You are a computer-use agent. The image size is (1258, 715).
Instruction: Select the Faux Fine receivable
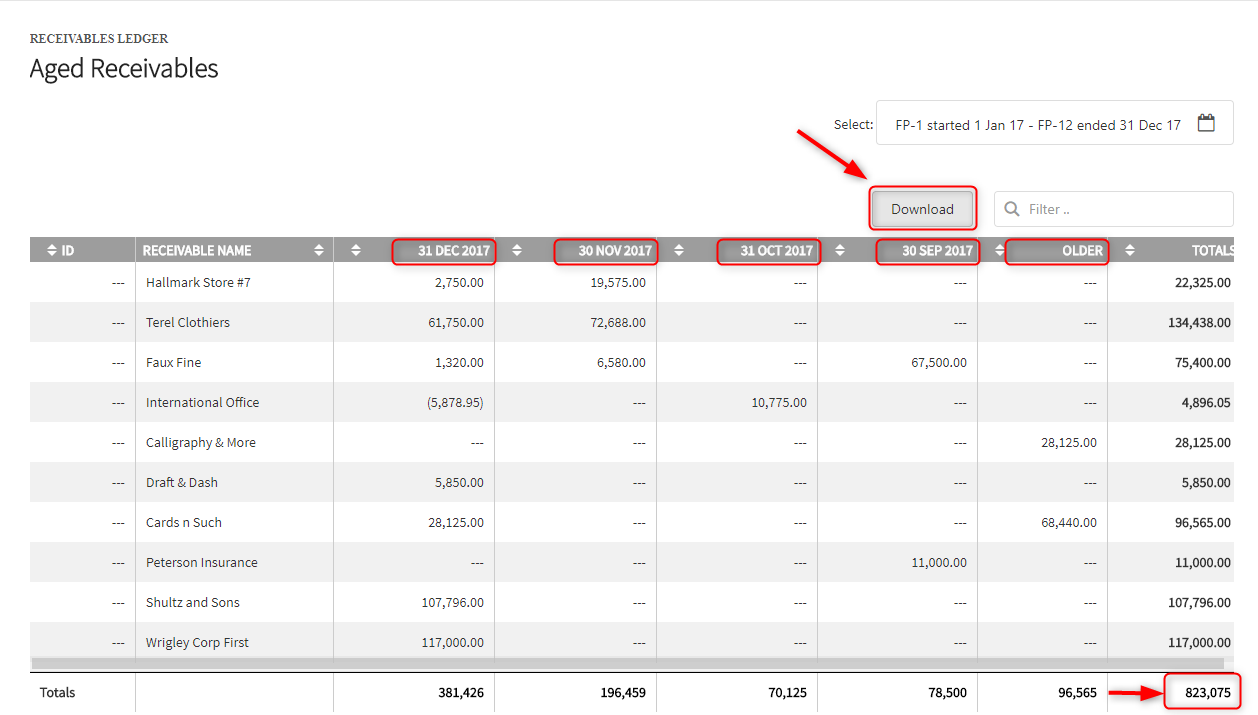173,362
